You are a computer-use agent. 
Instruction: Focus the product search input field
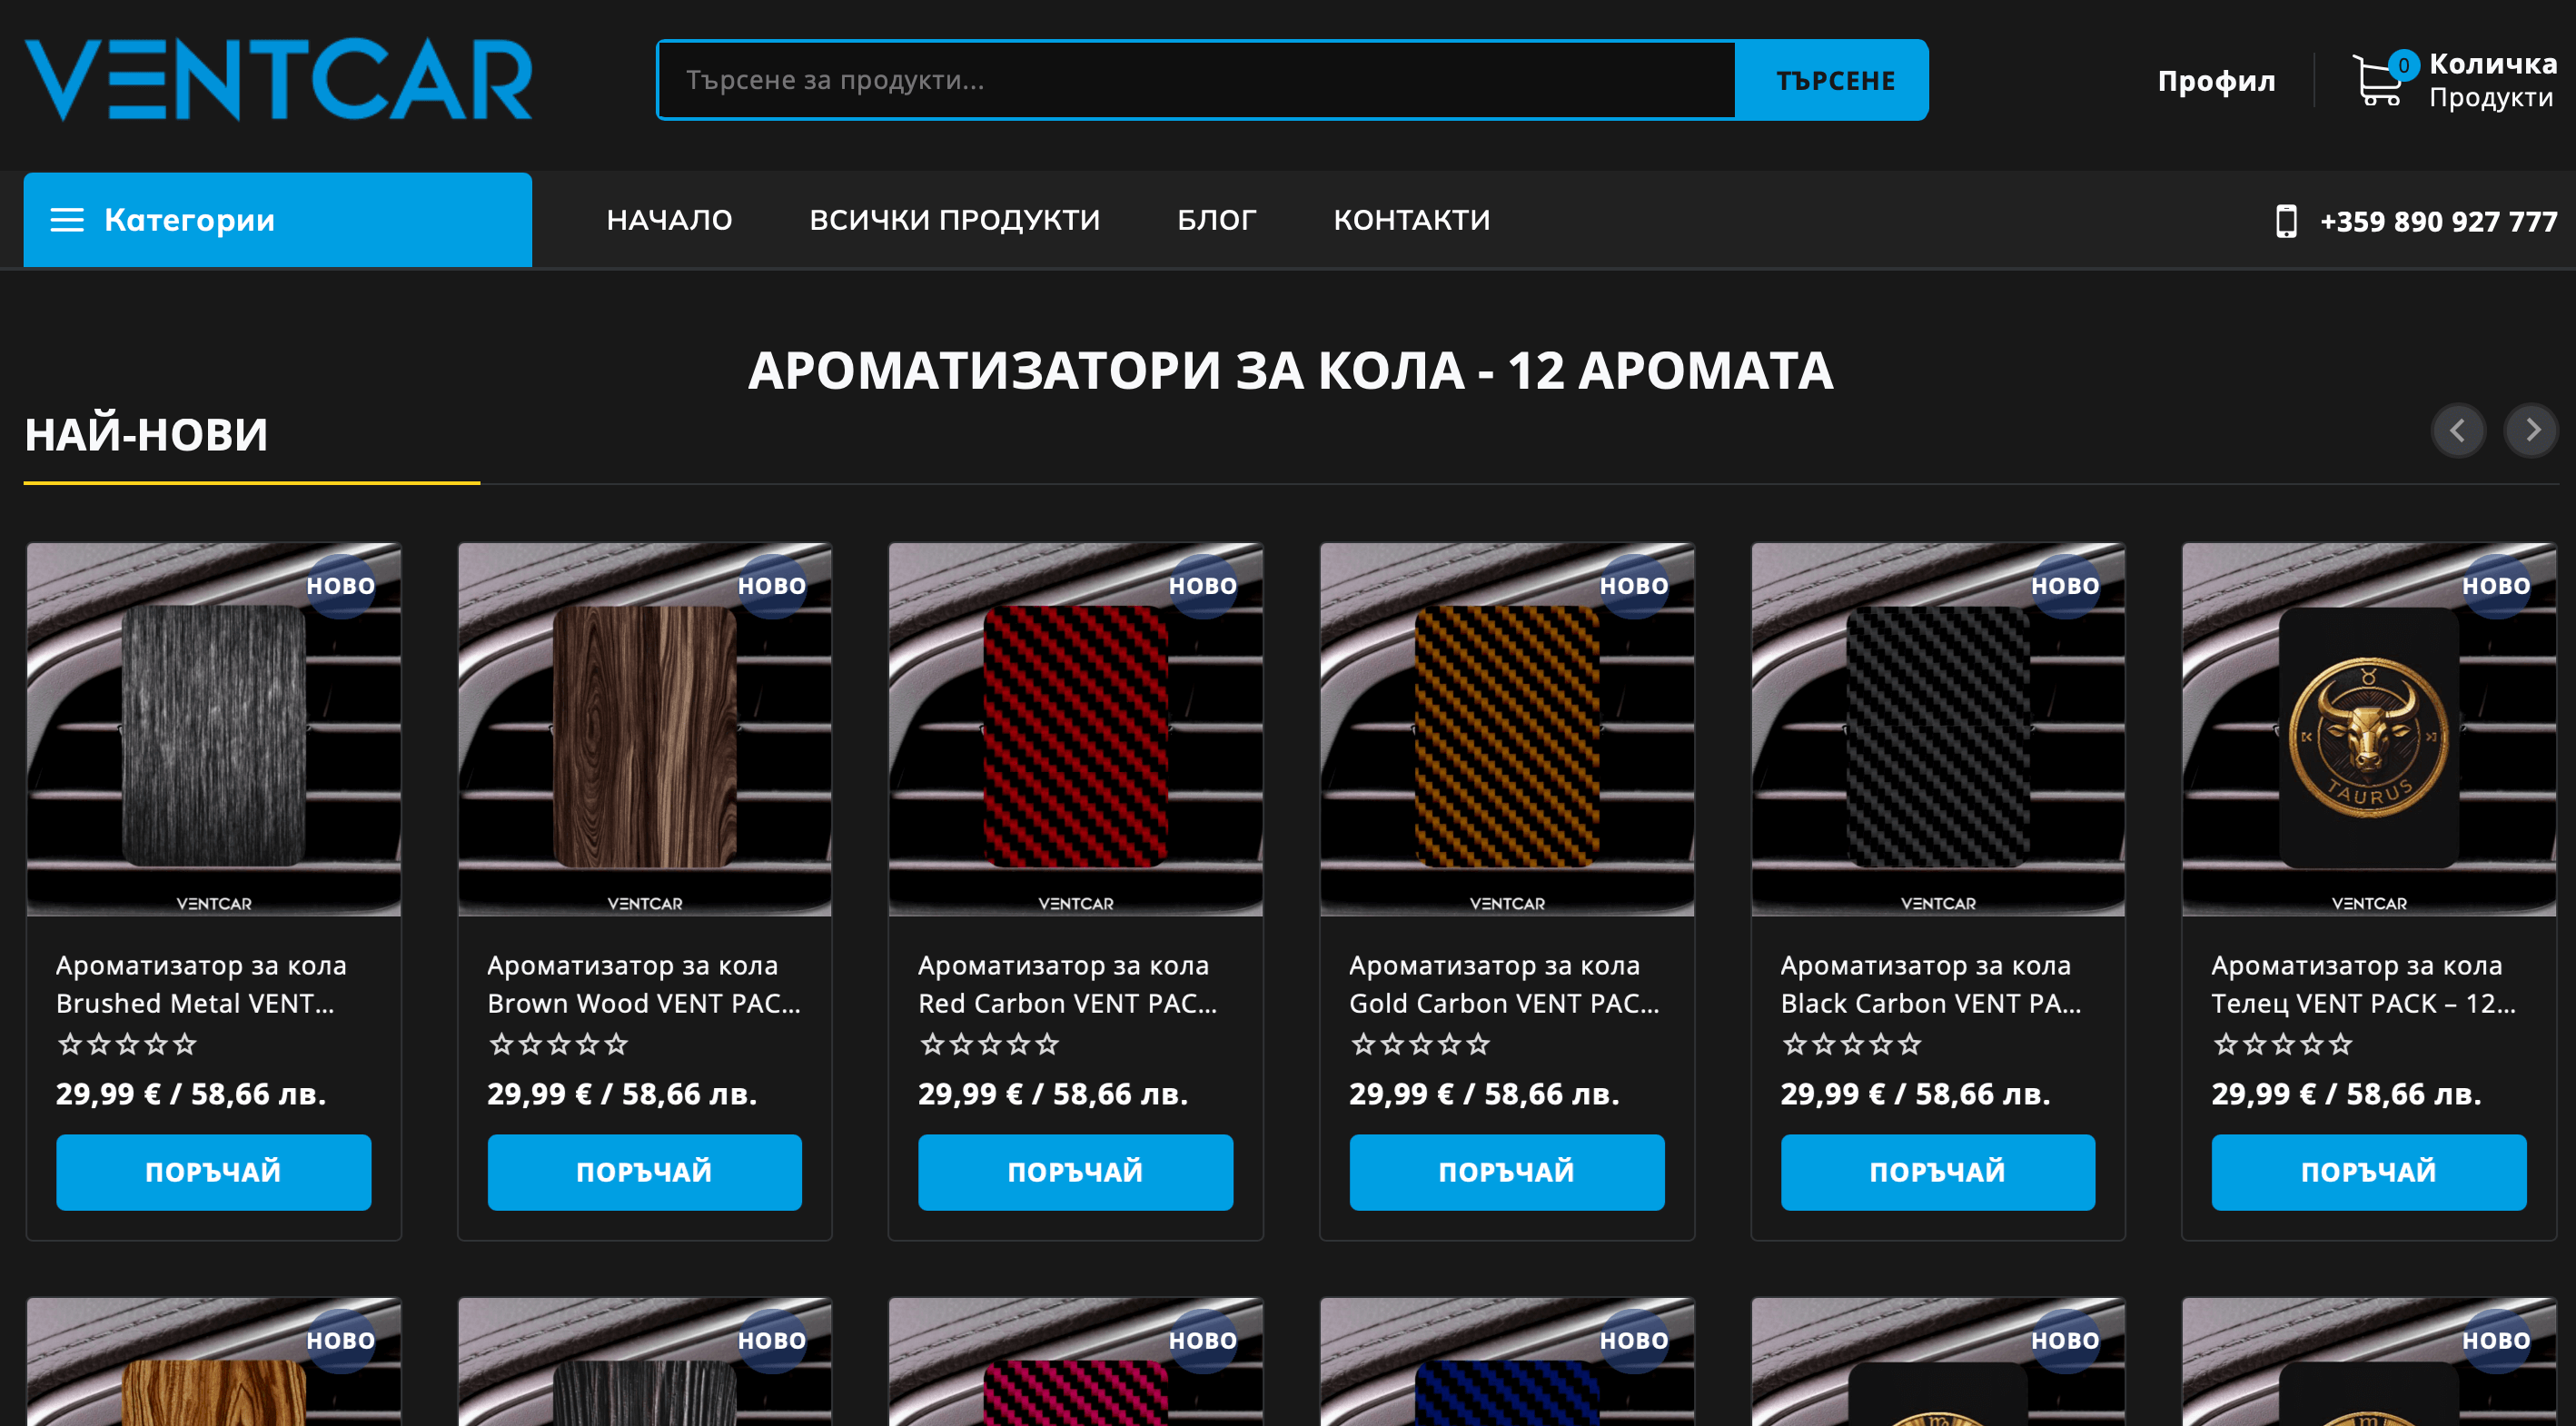[x=1196, y=80]
